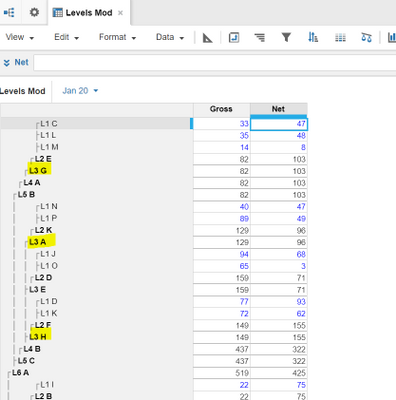
Task: Switch to the Levels Mod tab
Action: click(x=88, y=13)
